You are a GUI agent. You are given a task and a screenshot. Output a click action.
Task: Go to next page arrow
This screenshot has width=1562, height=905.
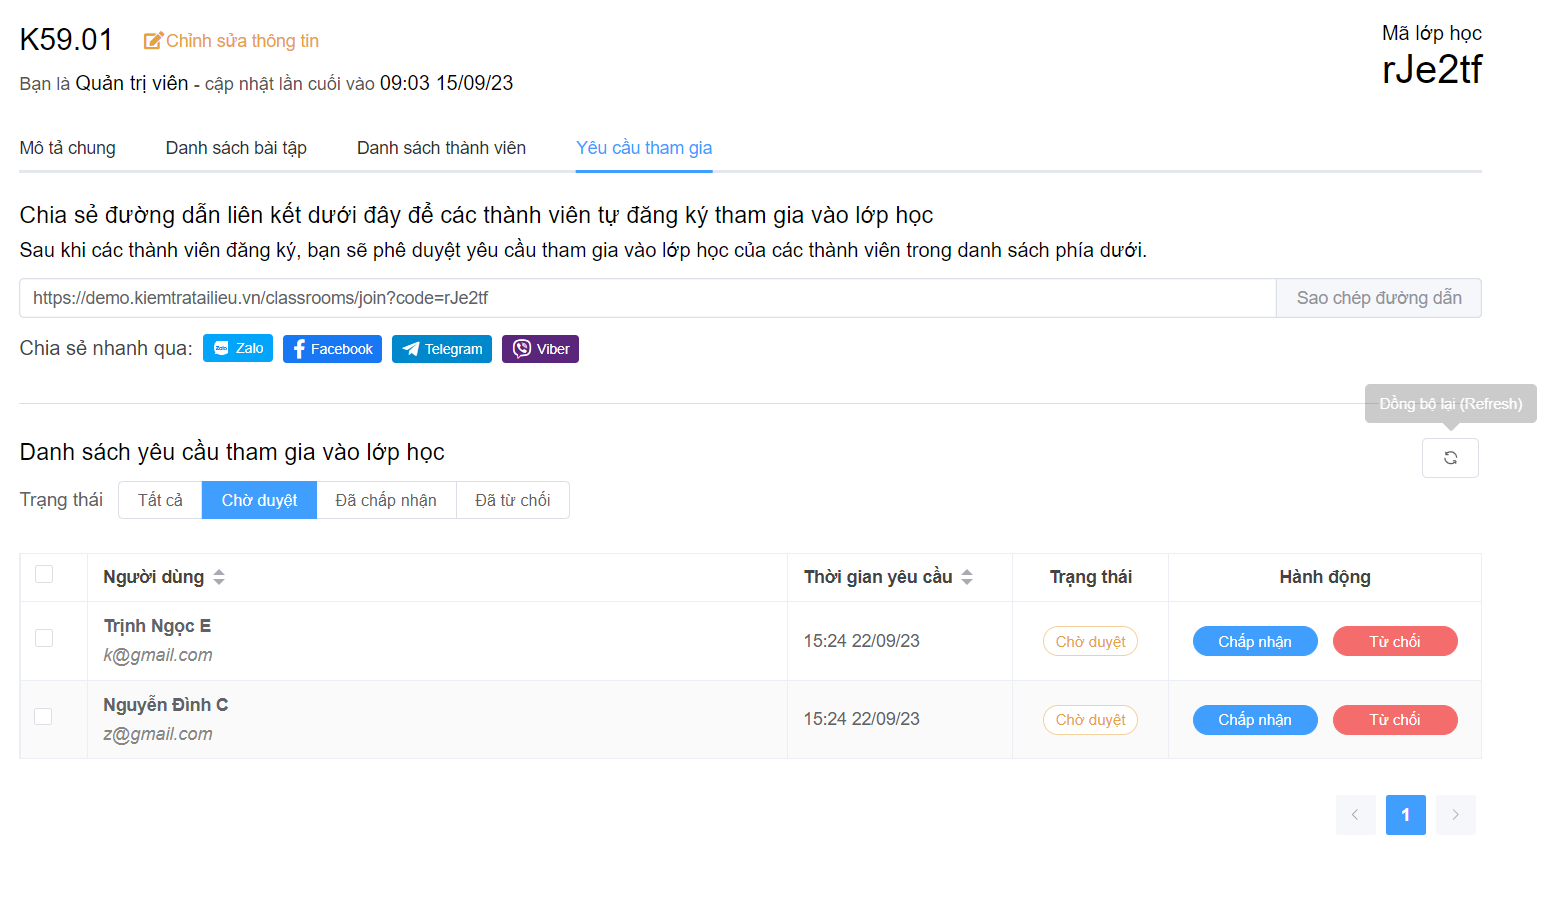point(1455,815)
